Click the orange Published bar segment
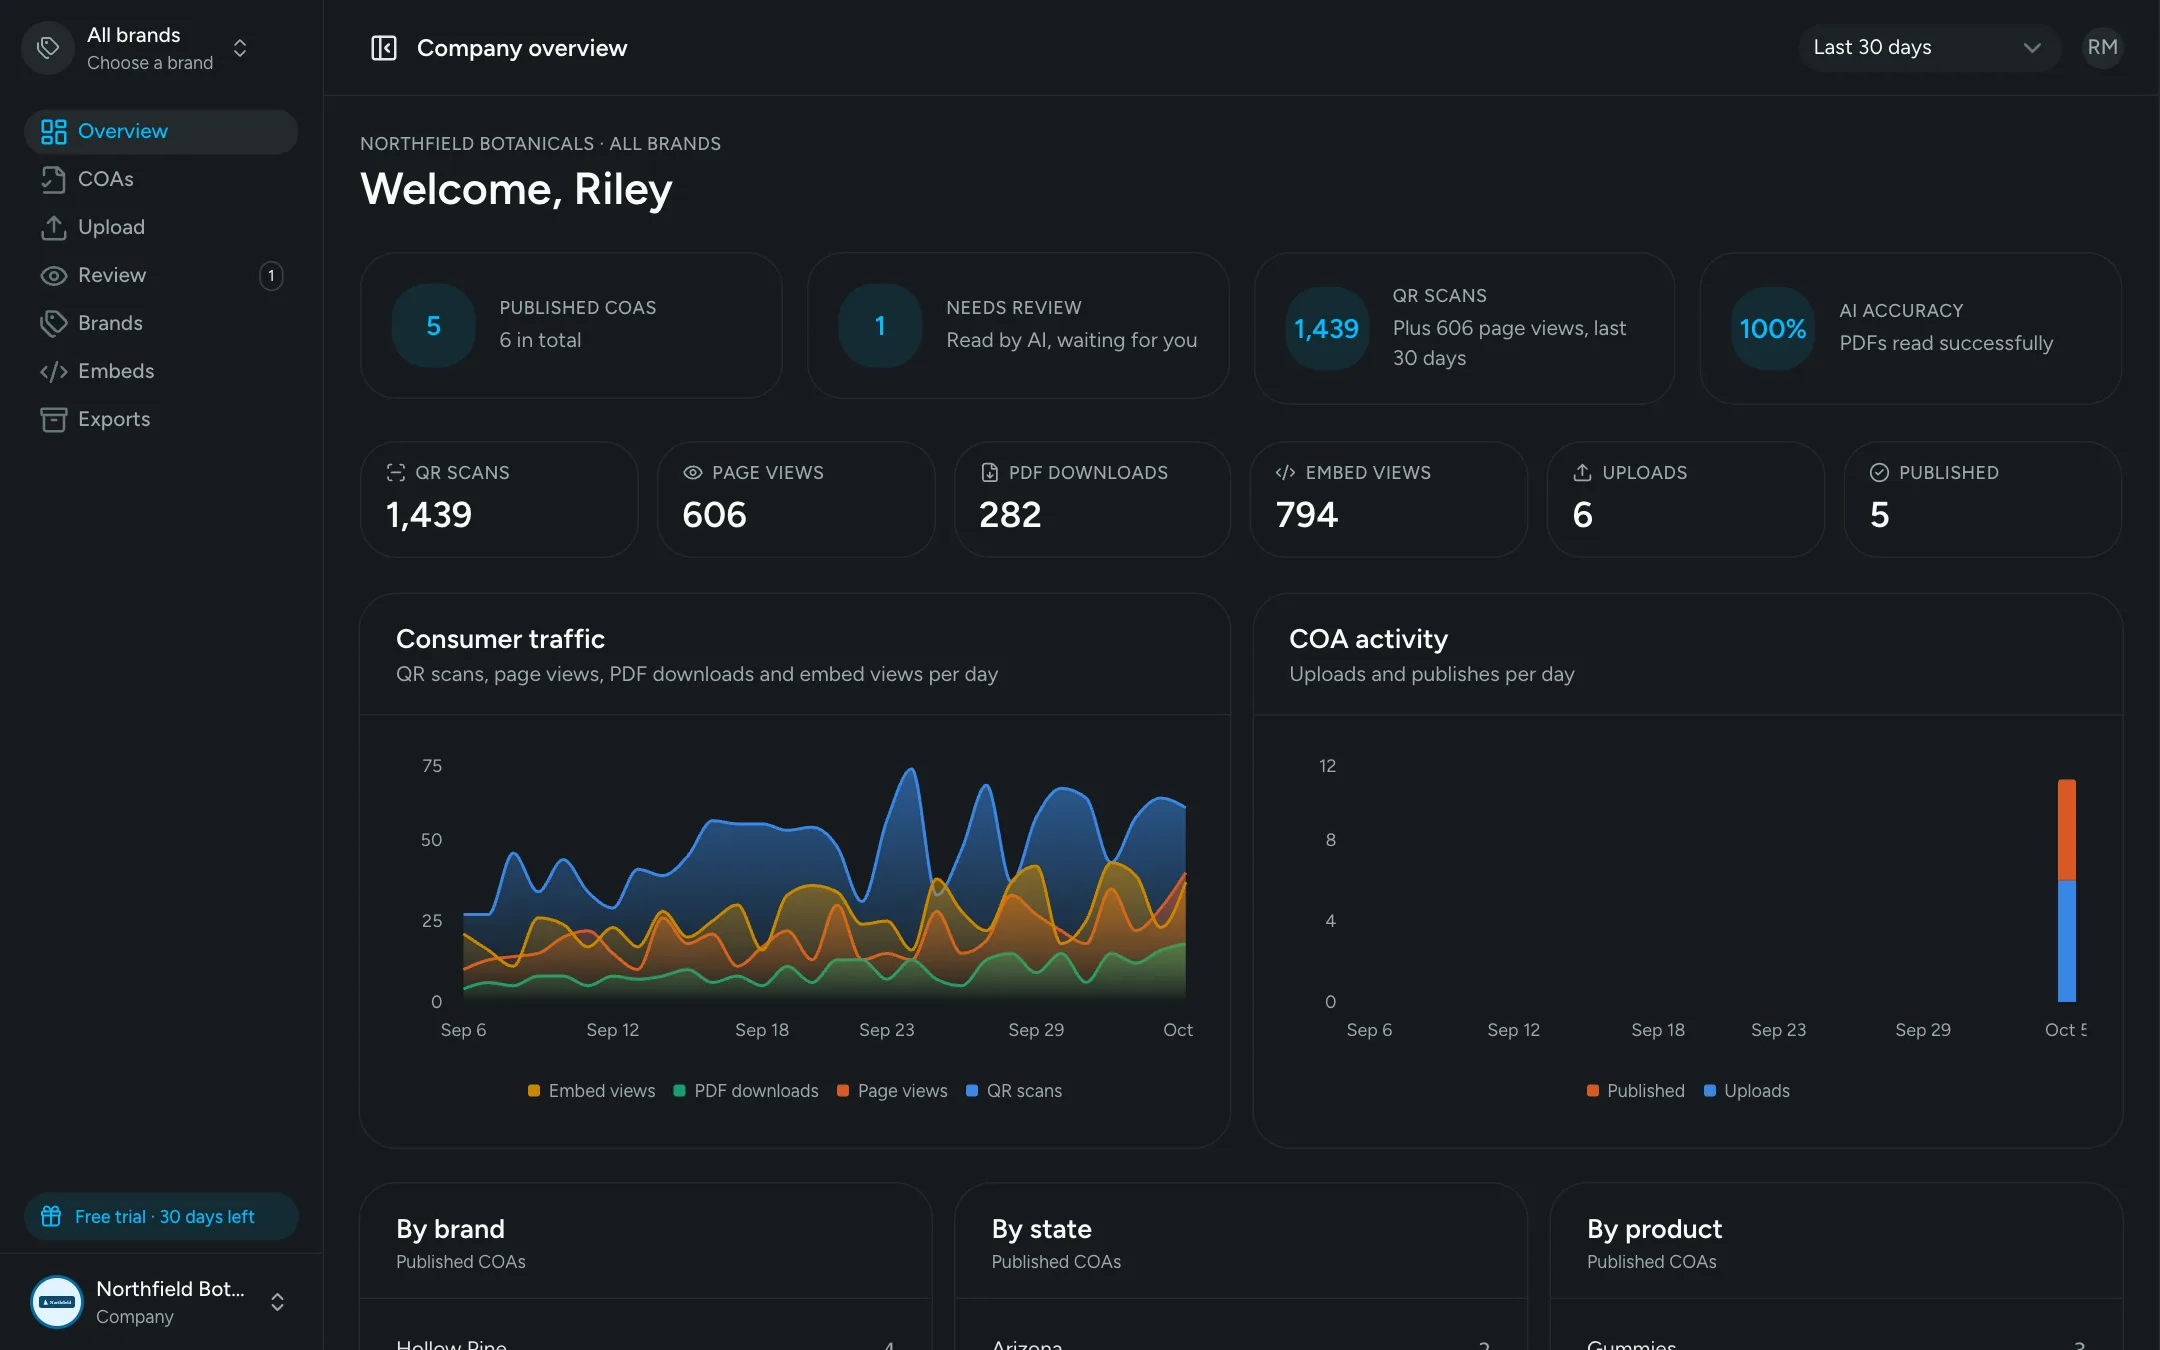The image size is (2160, 1350). (x=2066, y=830)
